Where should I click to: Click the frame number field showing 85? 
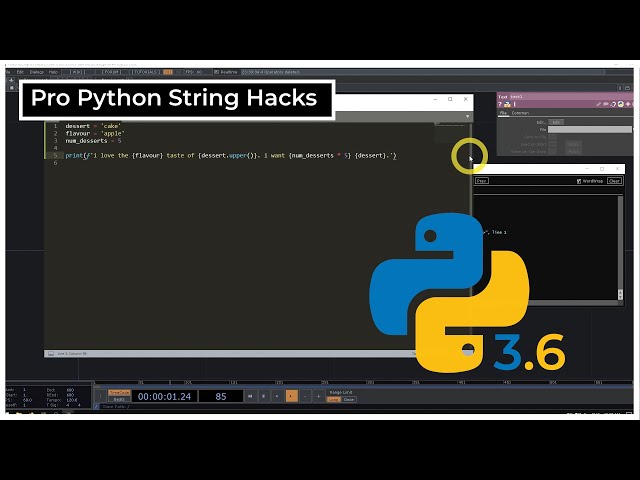tap(221, 396)
